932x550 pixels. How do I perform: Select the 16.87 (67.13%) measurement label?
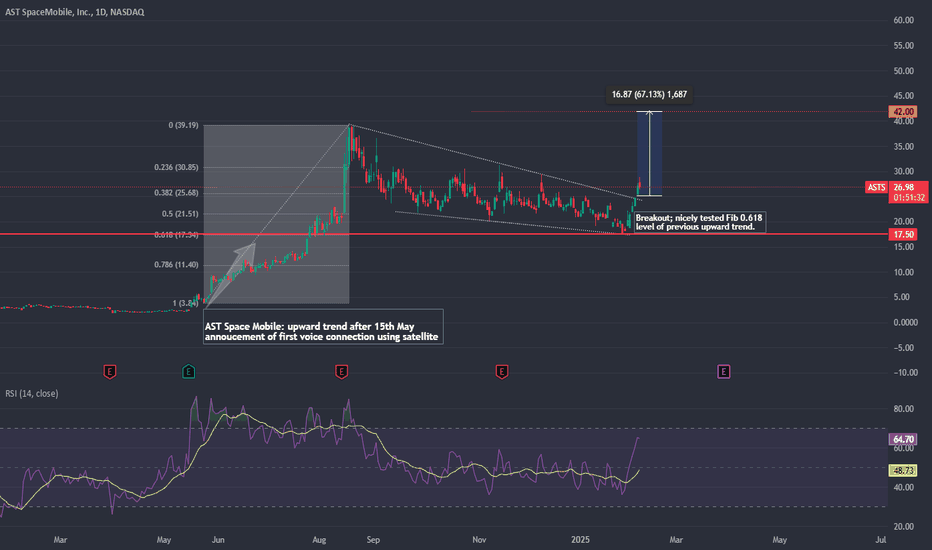pyautogui.click(x=649, y=95)
